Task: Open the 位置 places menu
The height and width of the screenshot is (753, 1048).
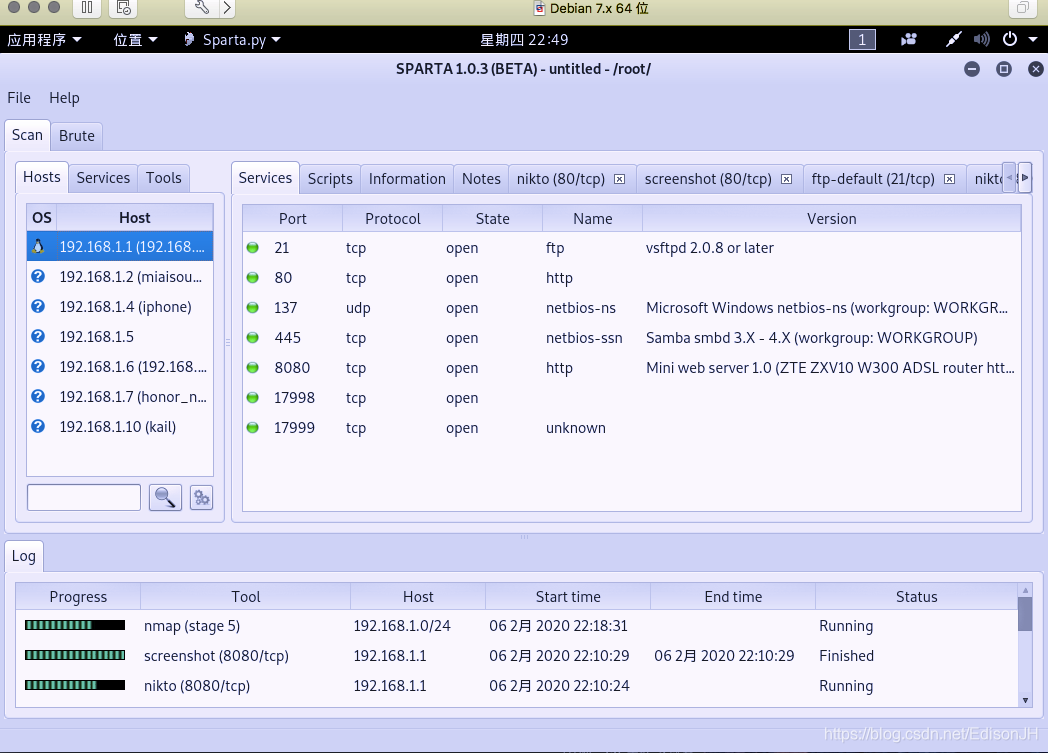Action: (x=135, y=40)
